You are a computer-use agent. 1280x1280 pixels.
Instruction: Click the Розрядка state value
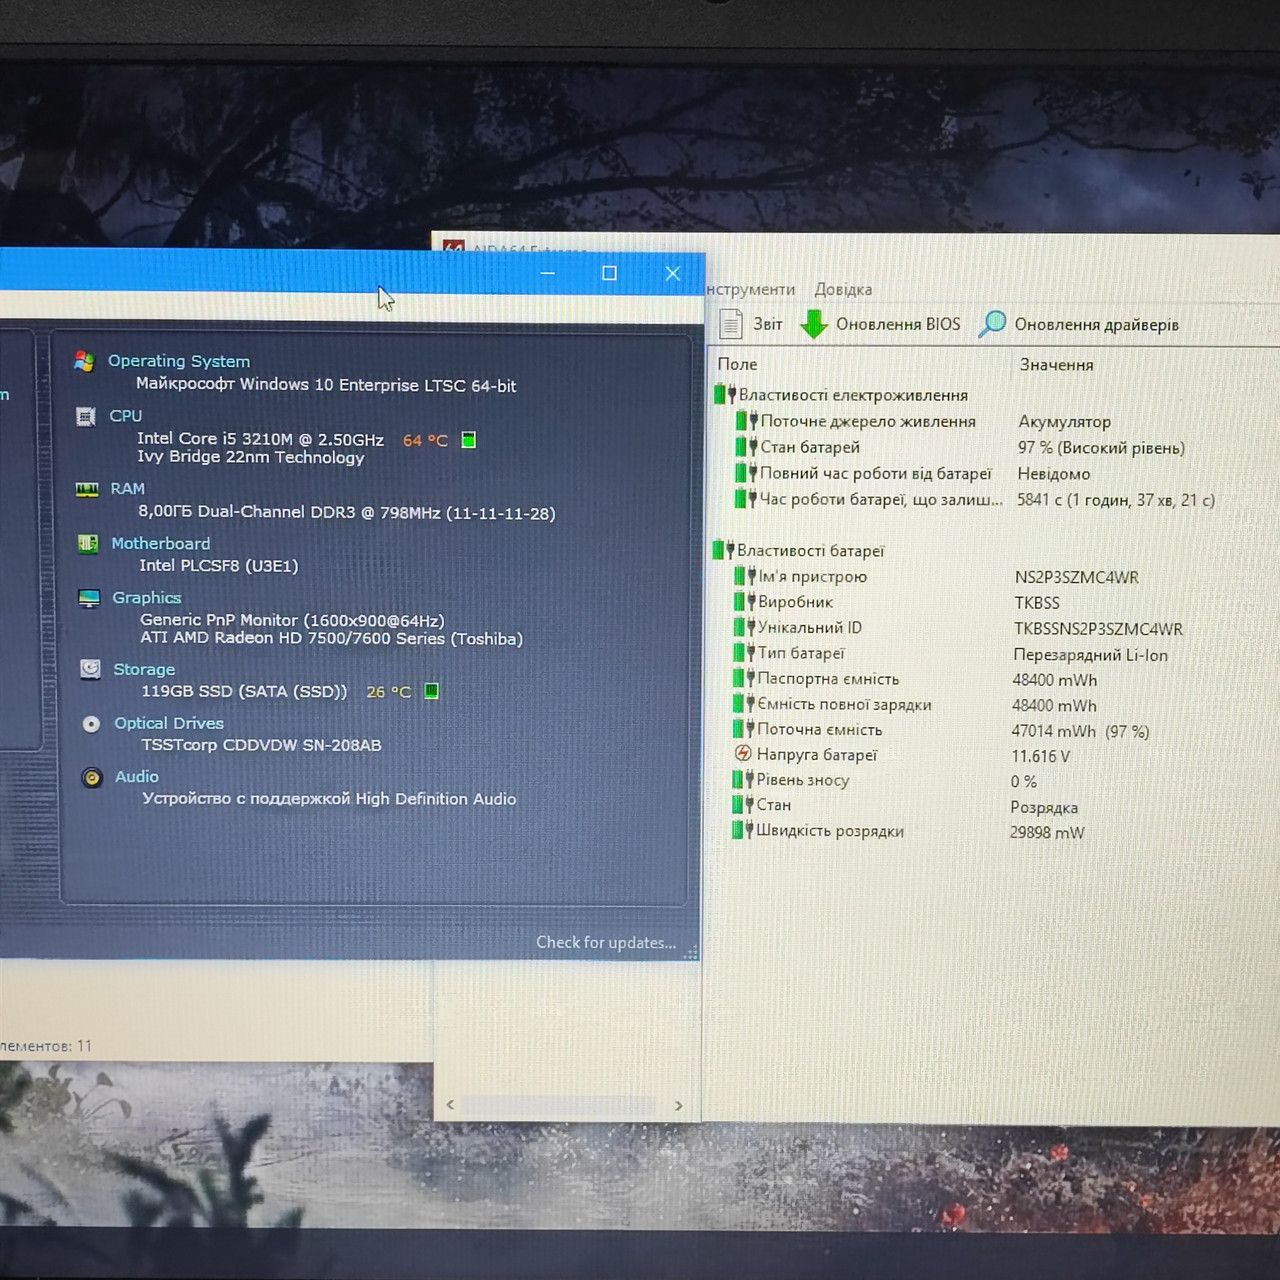pyautogui.click(x=1044, y=807)
